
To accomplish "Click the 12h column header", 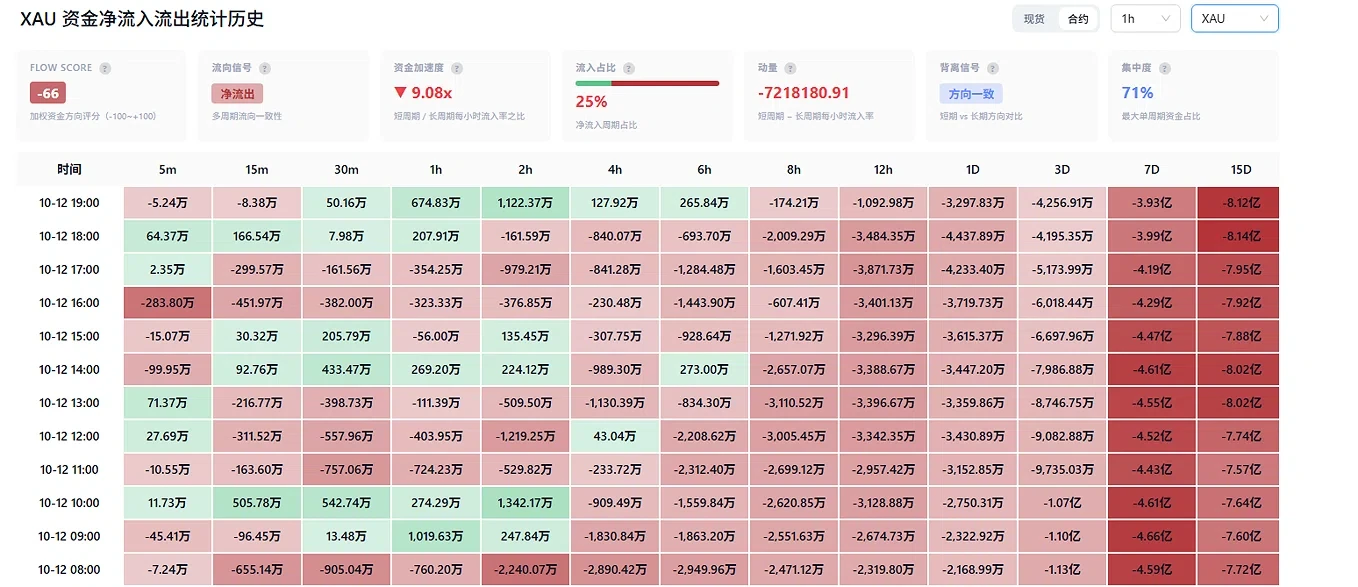I will pyautogui.click(x=883, y=169).
